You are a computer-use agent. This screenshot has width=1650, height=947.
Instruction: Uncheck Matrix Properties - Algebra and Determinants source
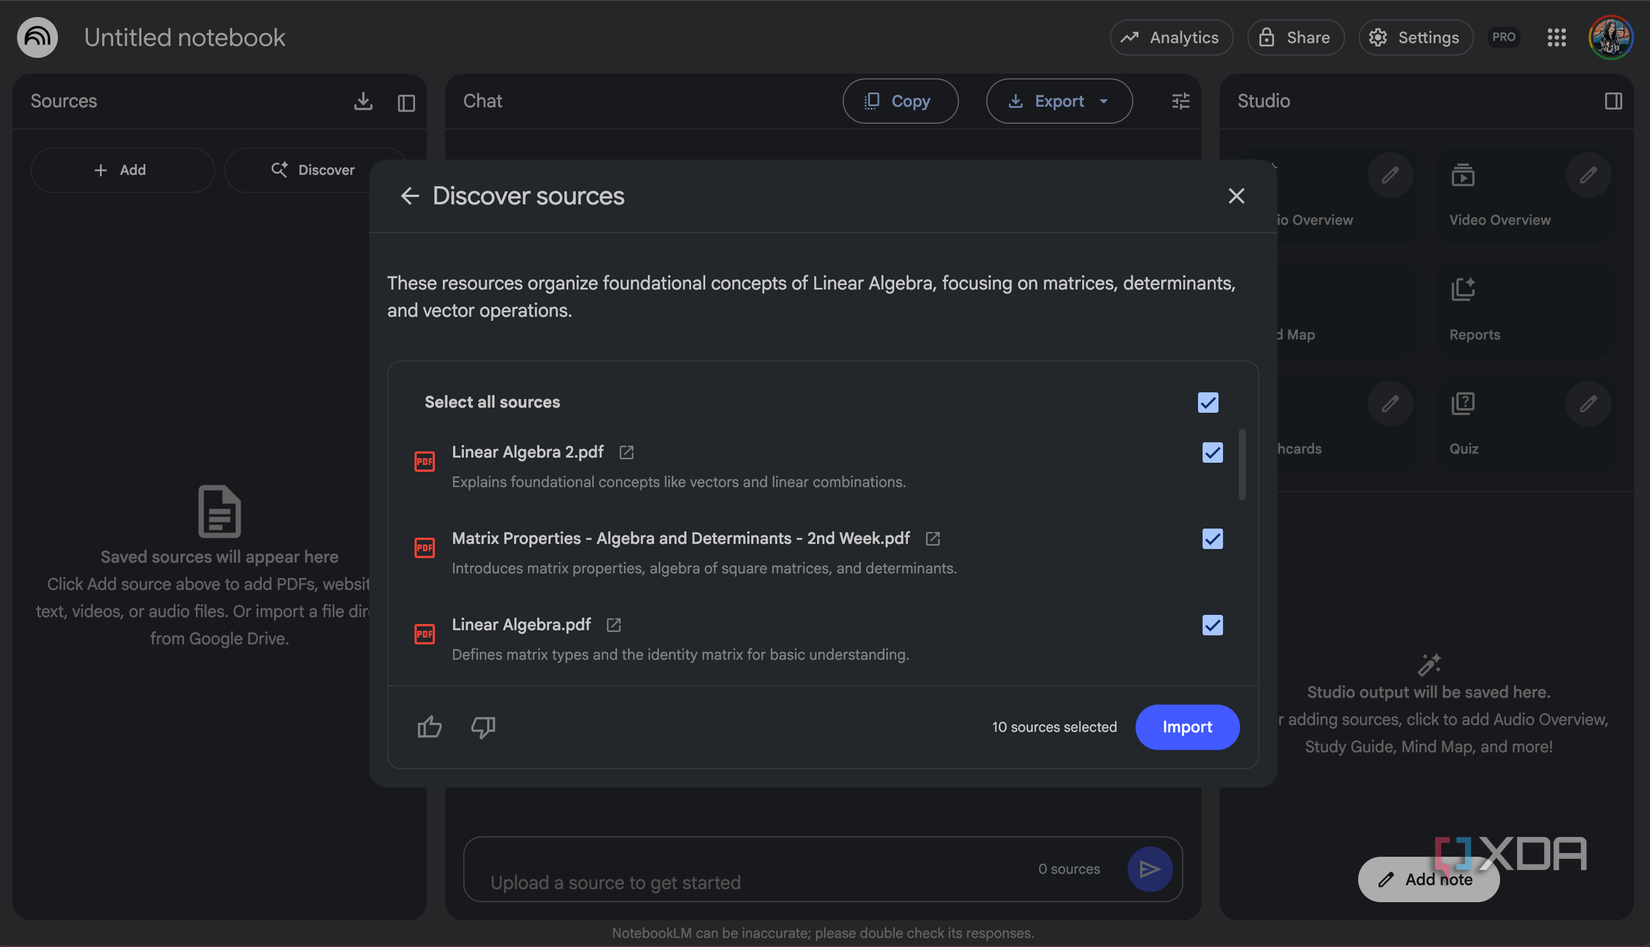(1212, 539)
